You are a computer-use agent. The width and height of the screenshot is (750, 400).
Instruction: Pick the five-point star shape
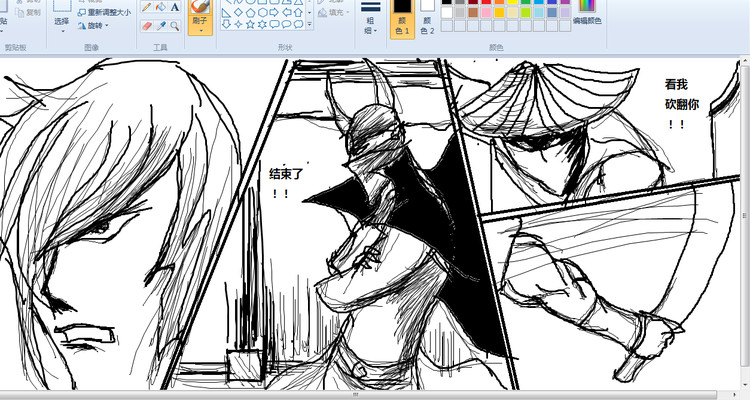249,24
